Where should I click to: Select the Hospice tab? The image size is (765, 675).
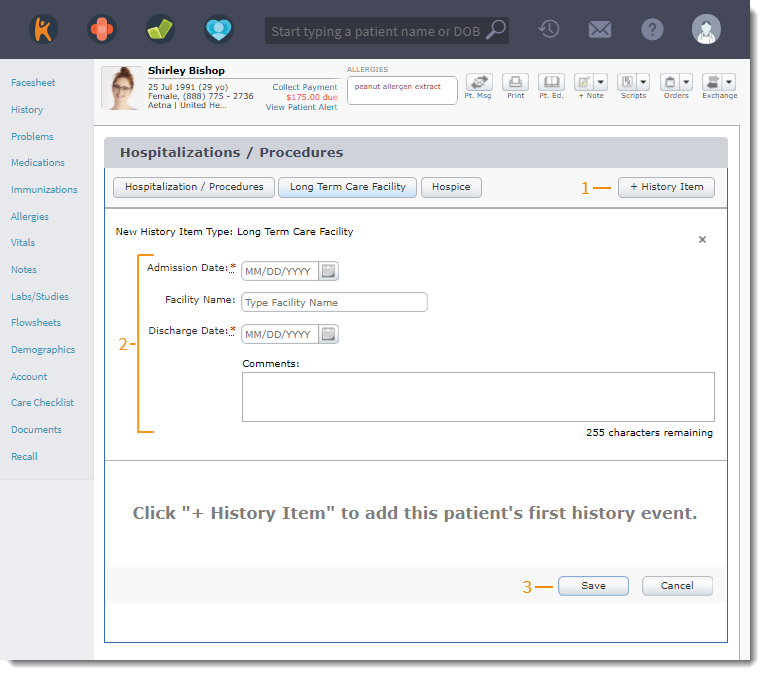pos(451,187)
